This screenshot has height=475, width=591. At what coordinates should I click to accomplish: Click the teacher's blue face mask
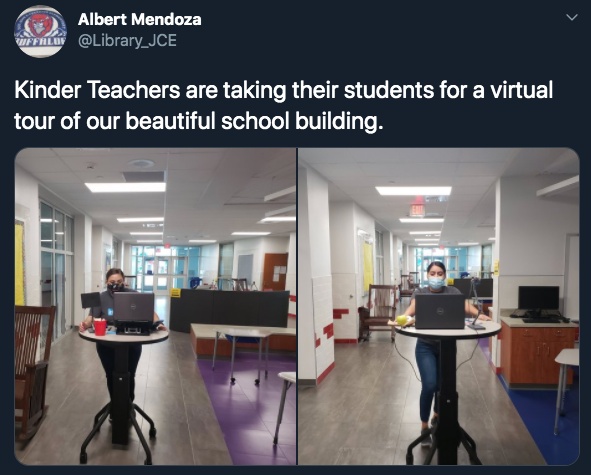click(x=436, y=283)
